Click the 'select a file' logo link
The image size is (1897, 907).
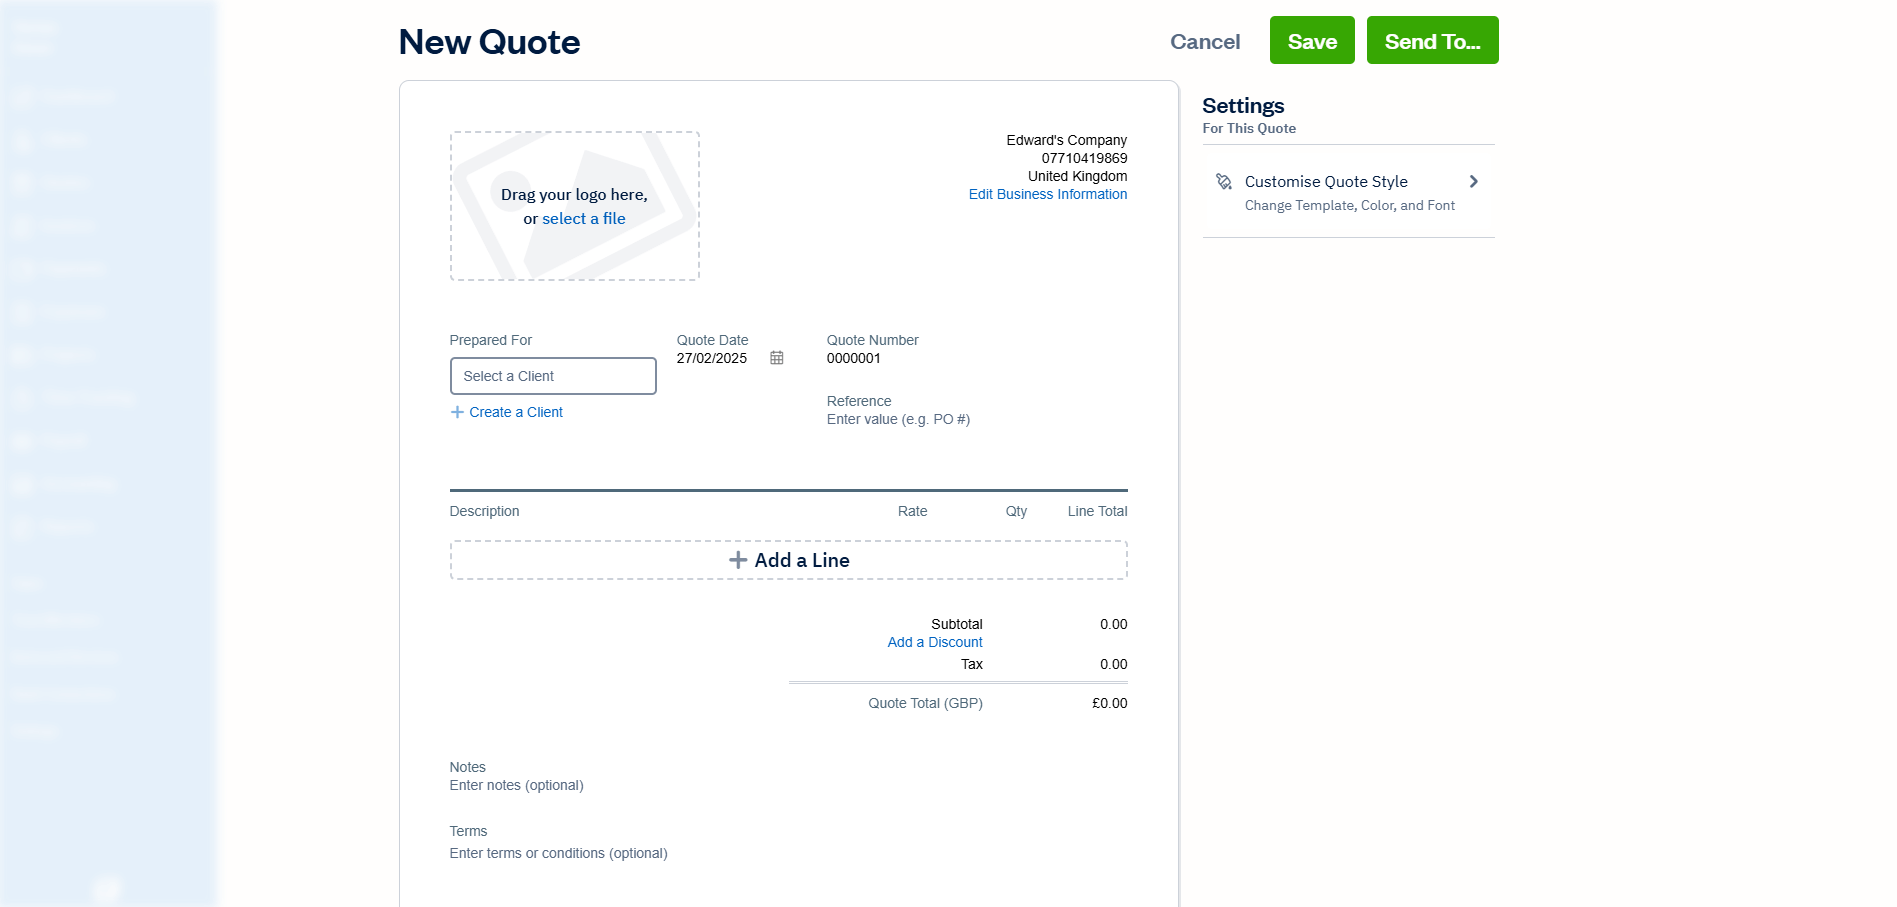(584, 219)
